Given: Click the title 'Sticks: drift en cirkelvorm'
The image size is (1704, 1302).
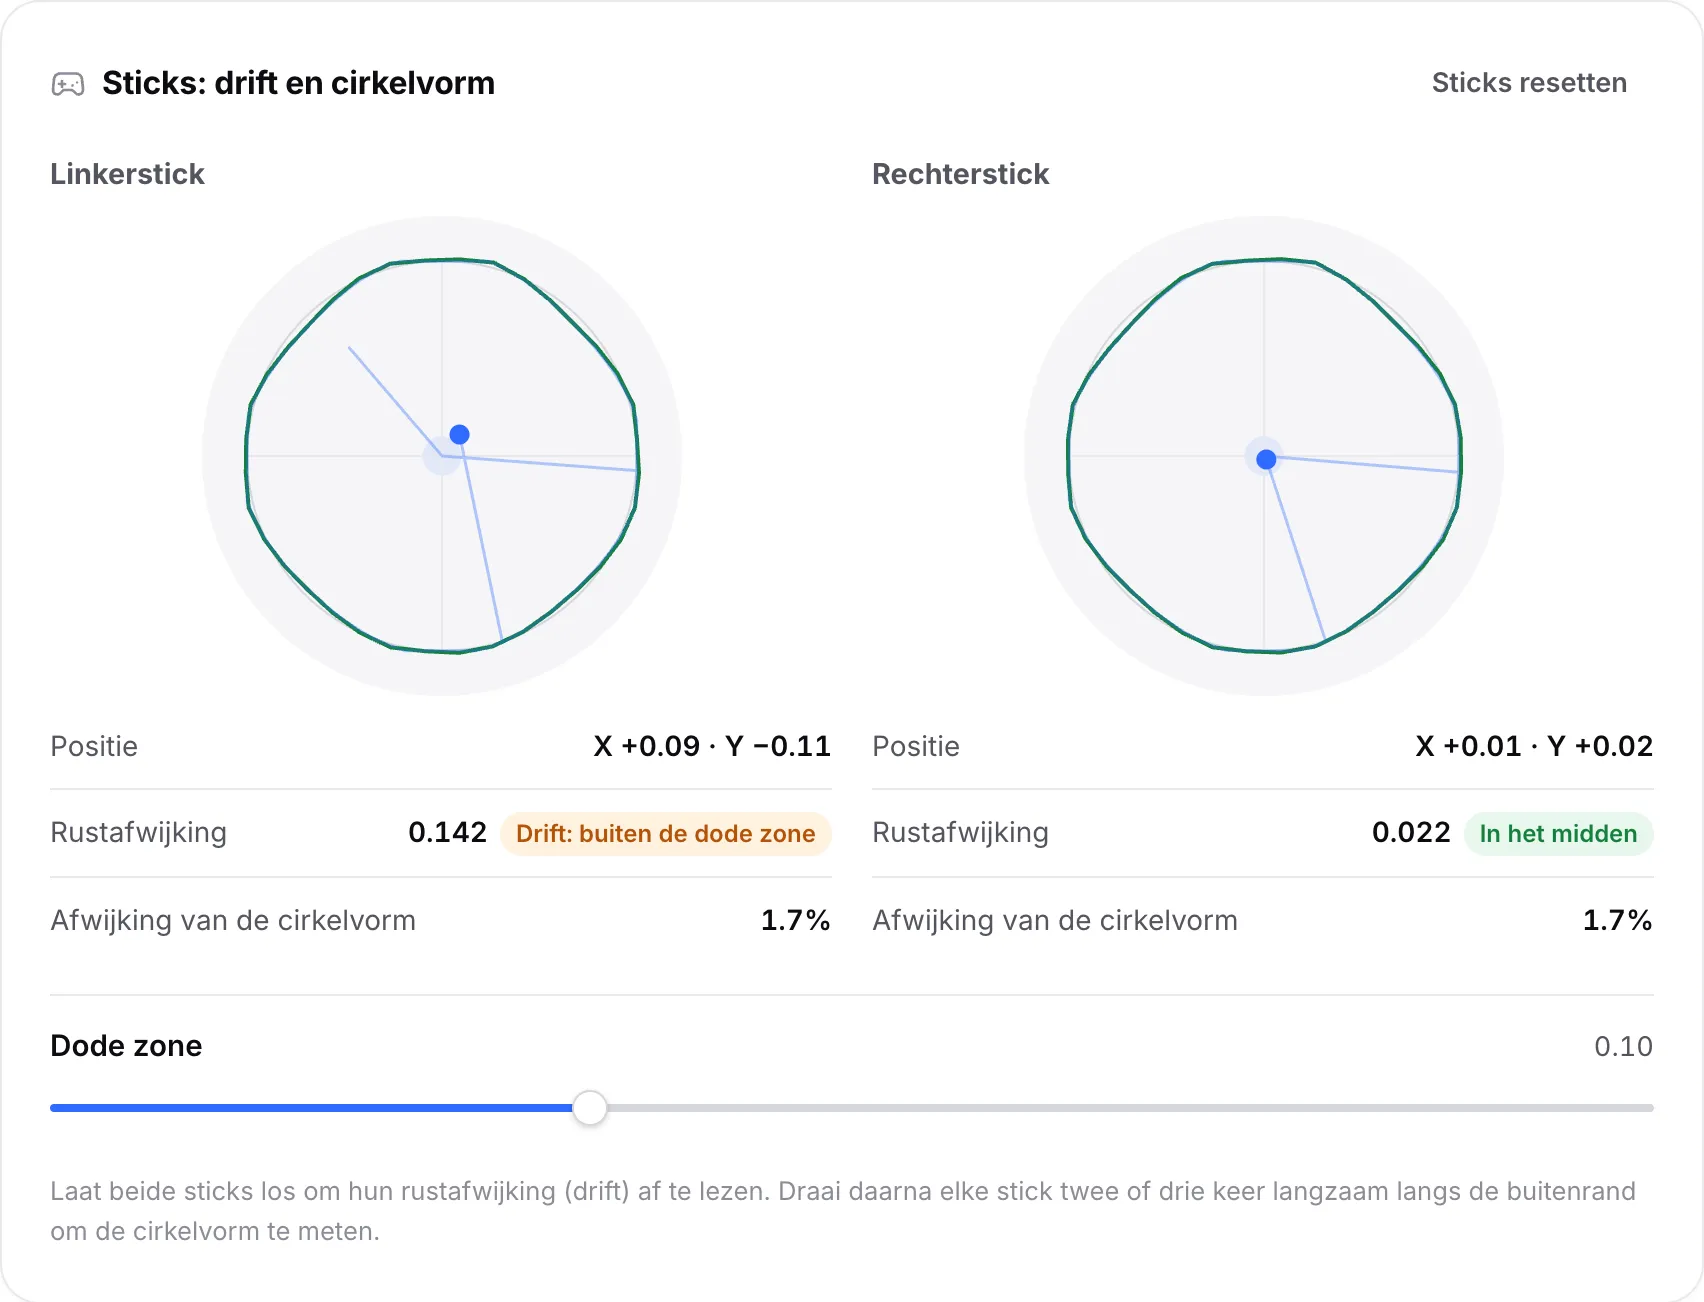Looking at the screenshot, I should point(298,83).
